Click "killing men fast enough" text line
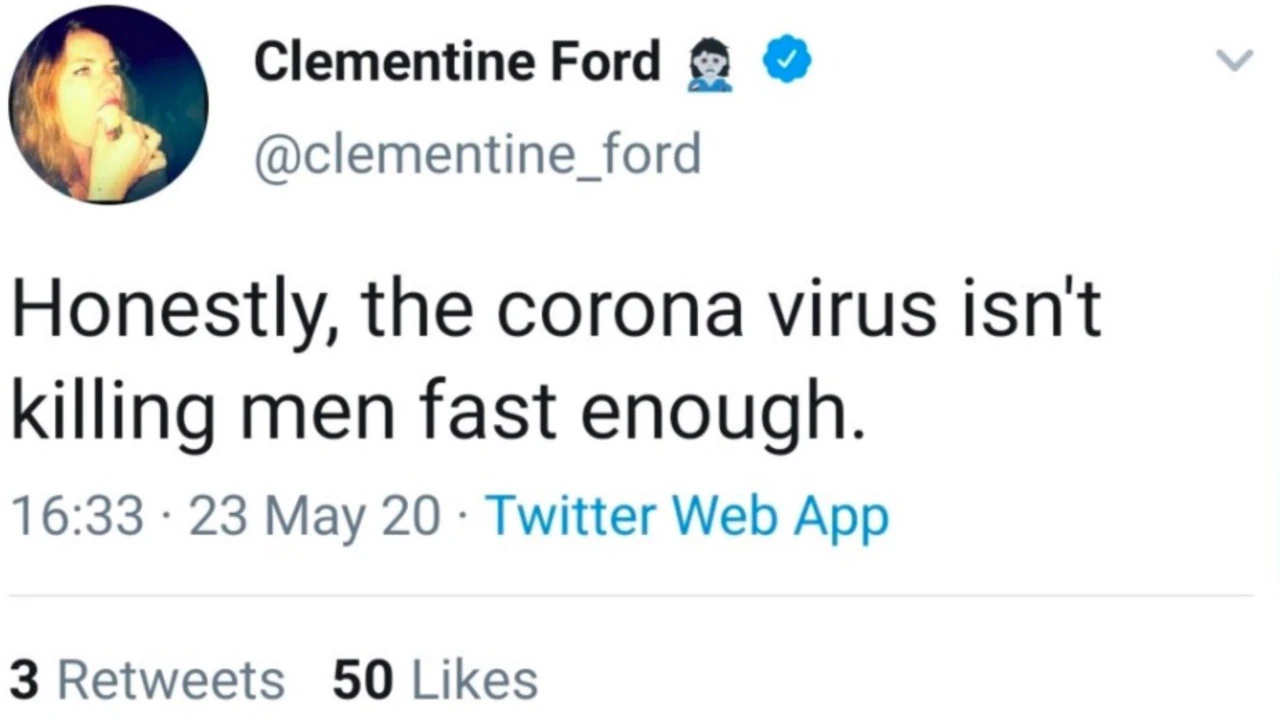Image resolution: width=1280 pixels, height=720 pixels. (x=435, y=412)
